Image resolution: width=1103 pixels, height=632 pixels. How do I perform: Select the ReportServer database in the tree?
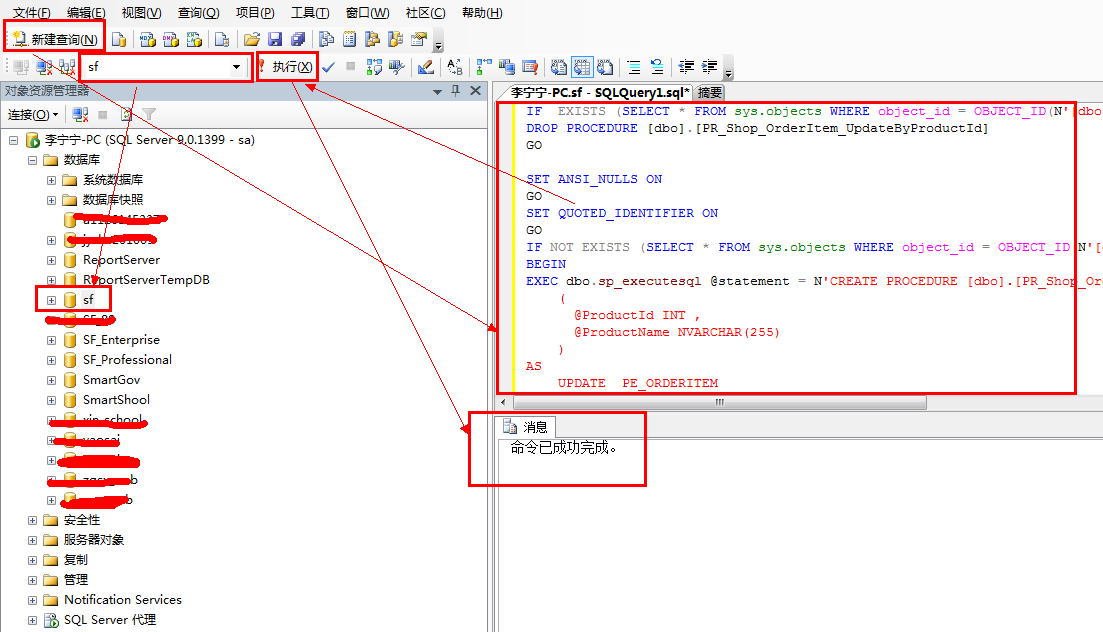pyautogui.click(x=121, y=260)
